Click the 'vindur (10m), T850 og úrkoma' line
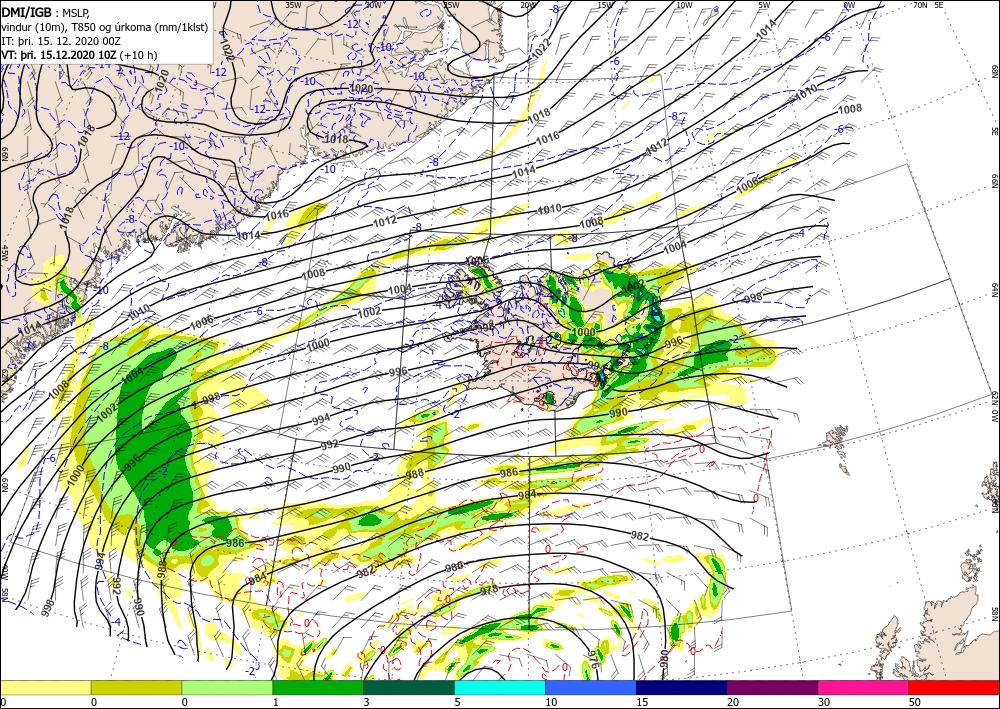Screen dimensions: 1000x709 [103, 26]
